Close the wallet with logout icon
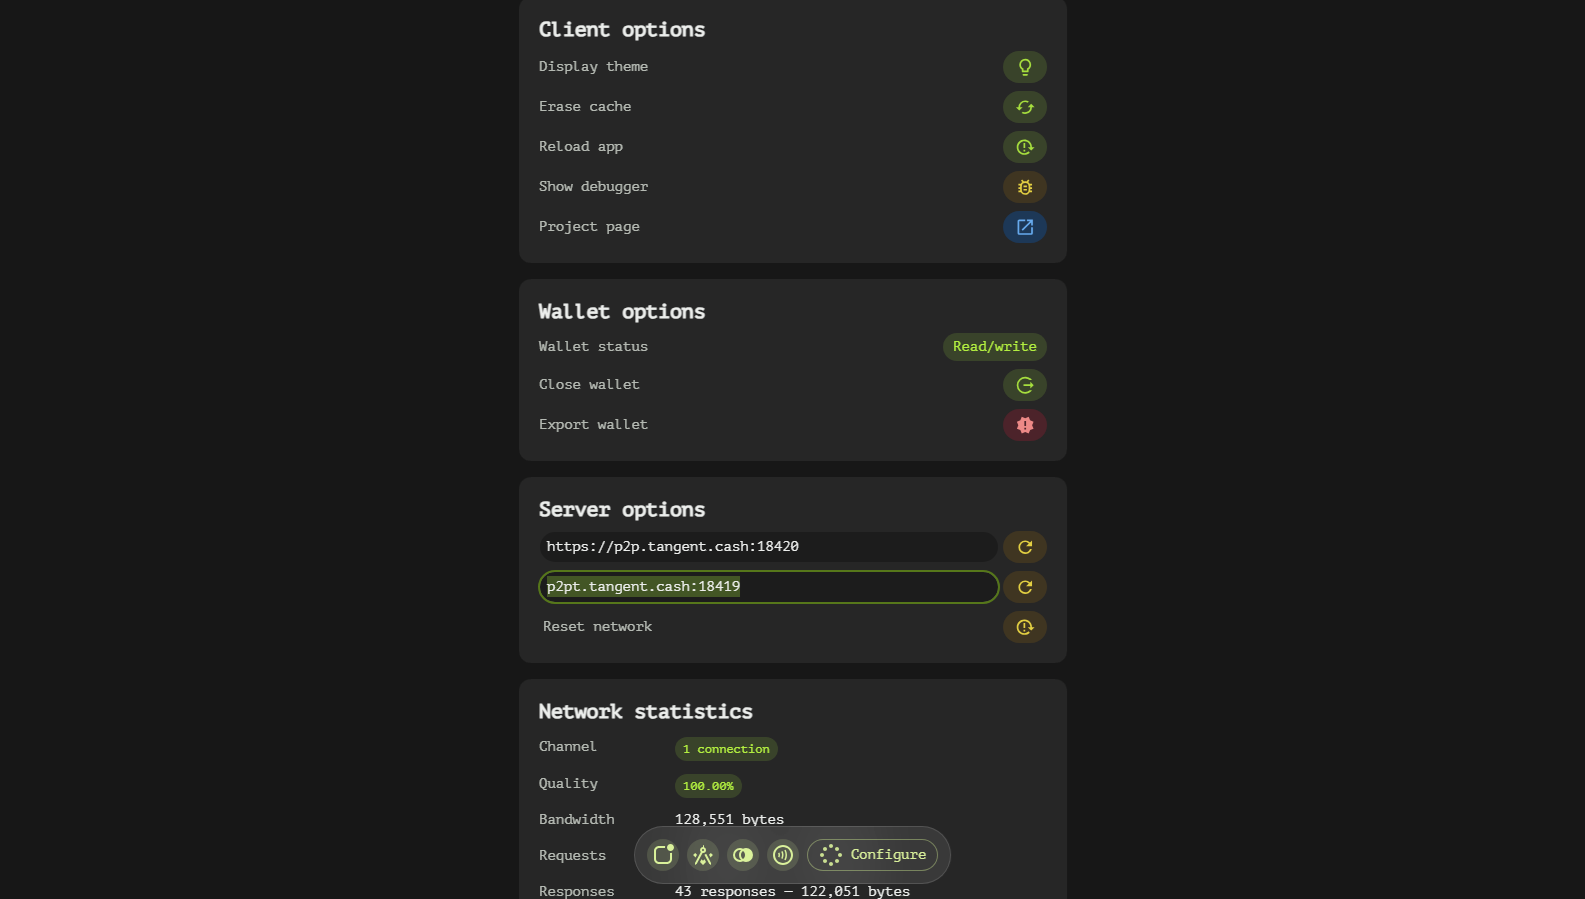Screen dimensions: 1585x899 click(1024, 385)
